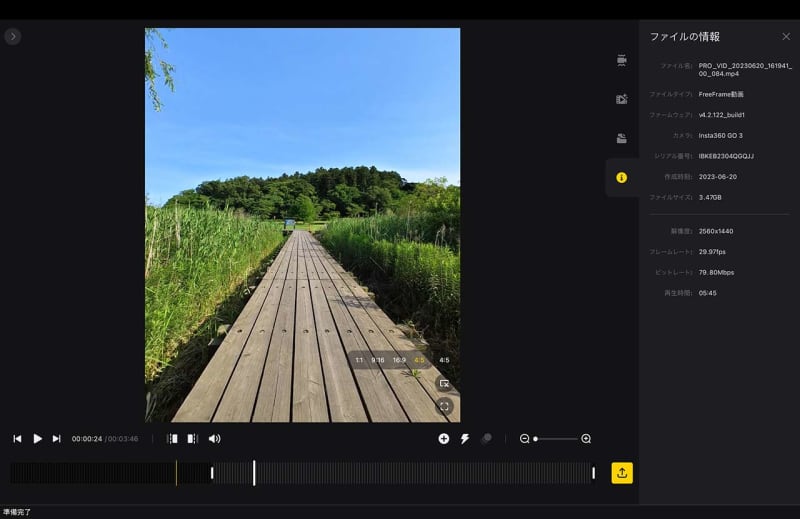Screen dimensions: 800x519
Task: Choose the 1:1 aspect ratio
Action: [x=359, y=360]
